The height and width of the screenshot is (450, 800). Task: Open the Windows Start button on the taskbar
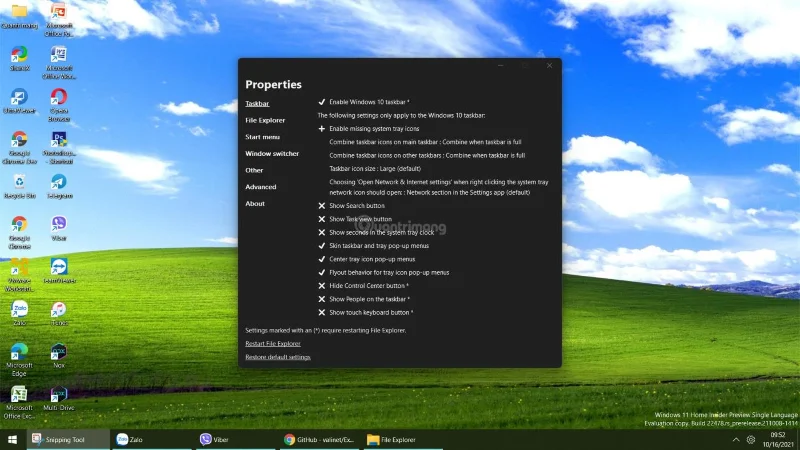click(x=13, y=439)
